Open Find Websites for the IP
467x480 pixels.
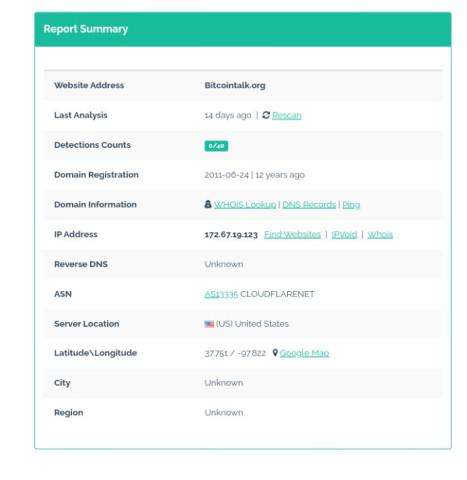pyautogui.click(x=292, y=234)
